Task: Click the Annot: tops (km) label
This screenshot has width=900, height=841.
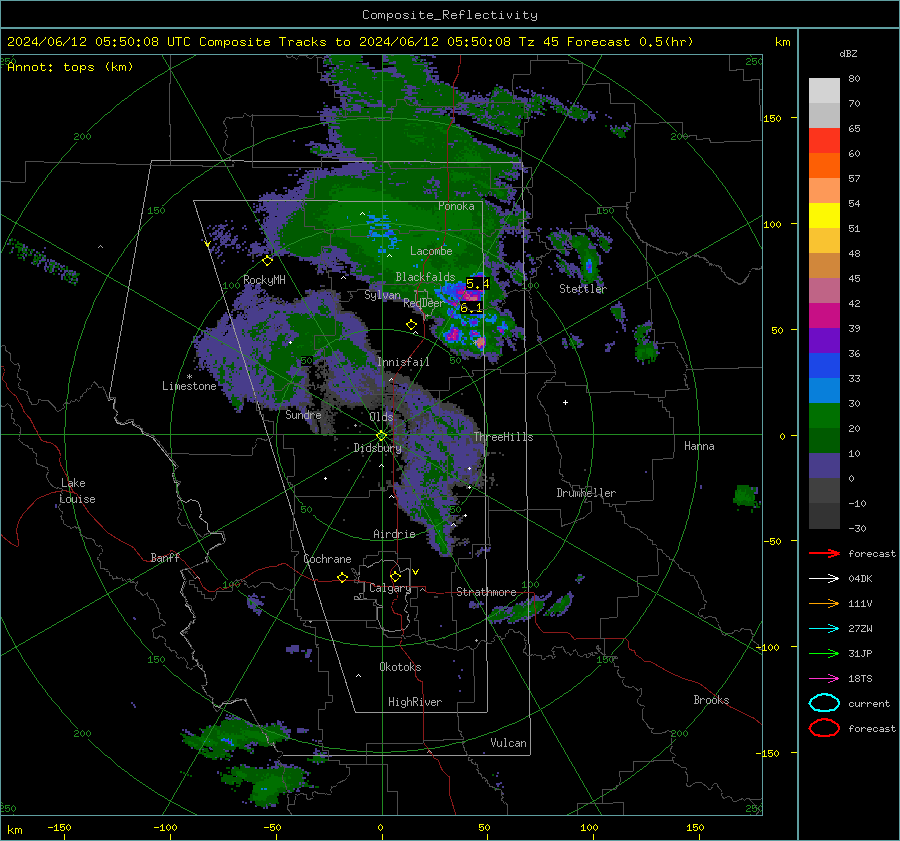Action: [70, 67]
